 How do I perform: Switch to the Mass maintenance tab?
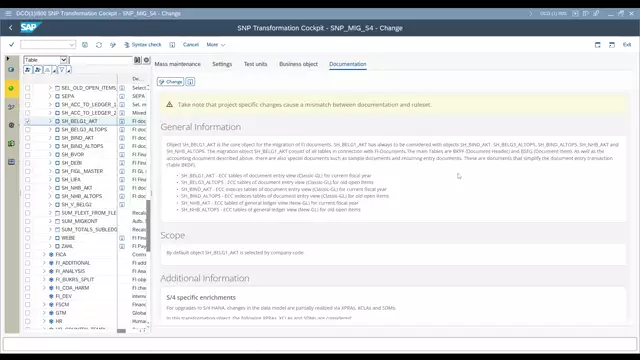click(x=178, y=64)
